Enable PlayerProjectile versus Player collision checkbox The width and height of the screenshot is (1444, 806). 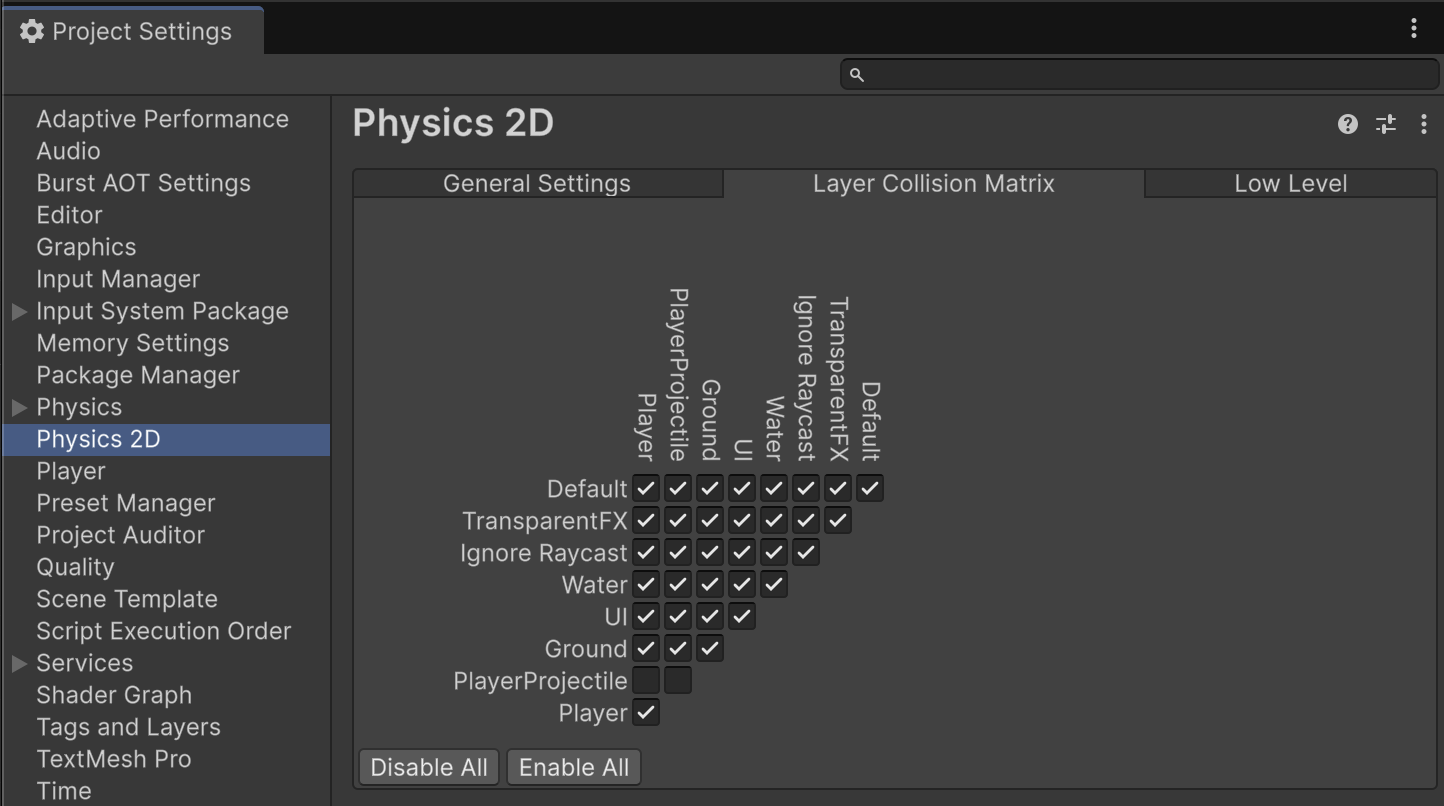click(x=646, y=681)
